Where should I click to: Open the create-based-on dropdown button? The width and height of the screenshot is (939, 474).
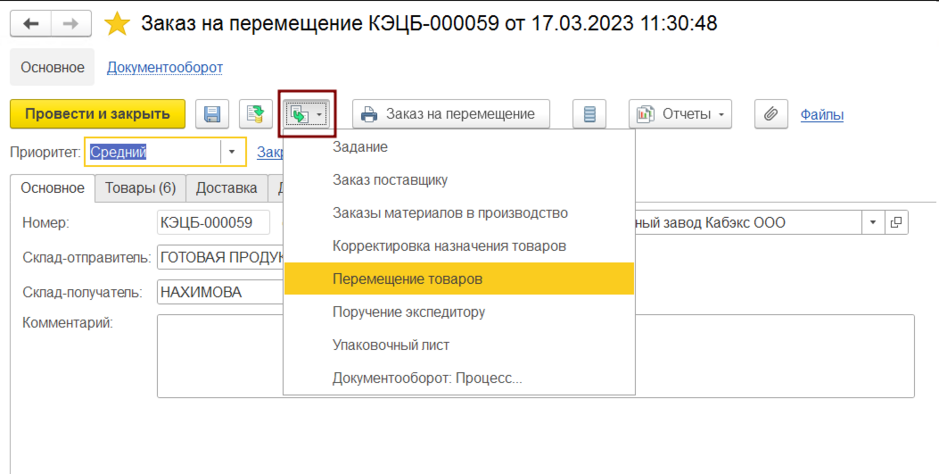[x=307, y=114]
